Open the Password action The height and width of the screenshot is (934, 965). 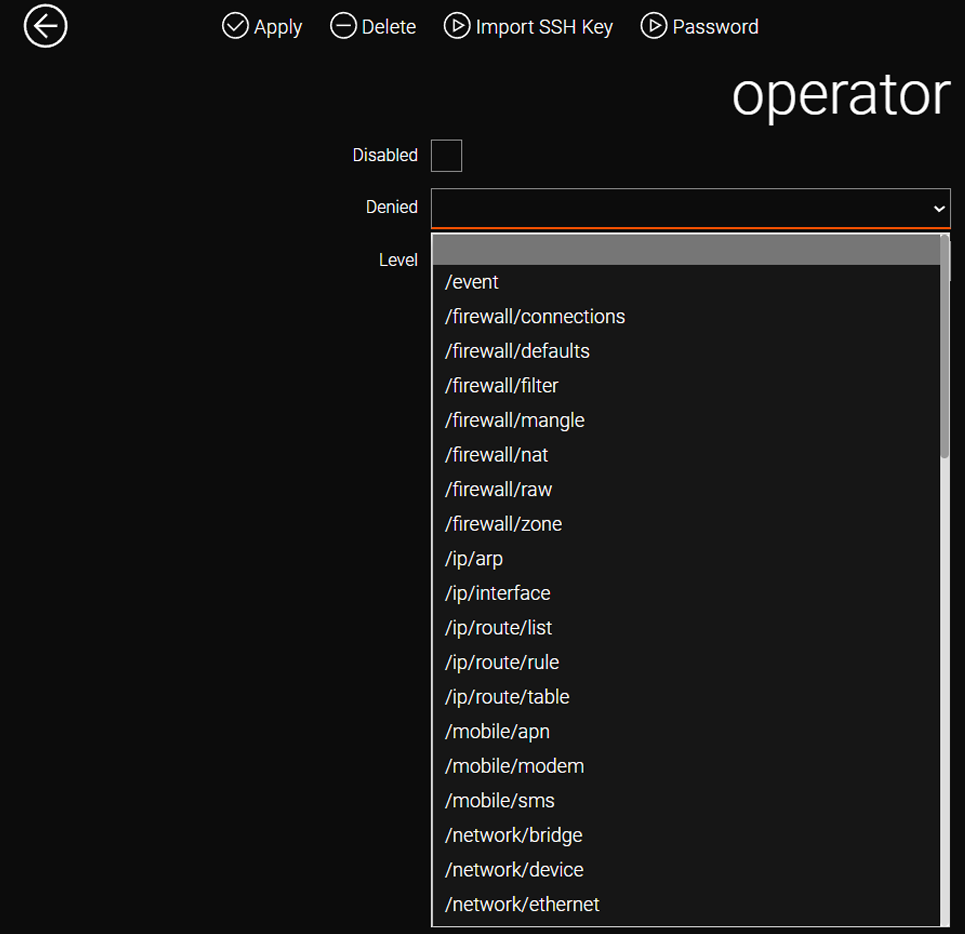699,26
